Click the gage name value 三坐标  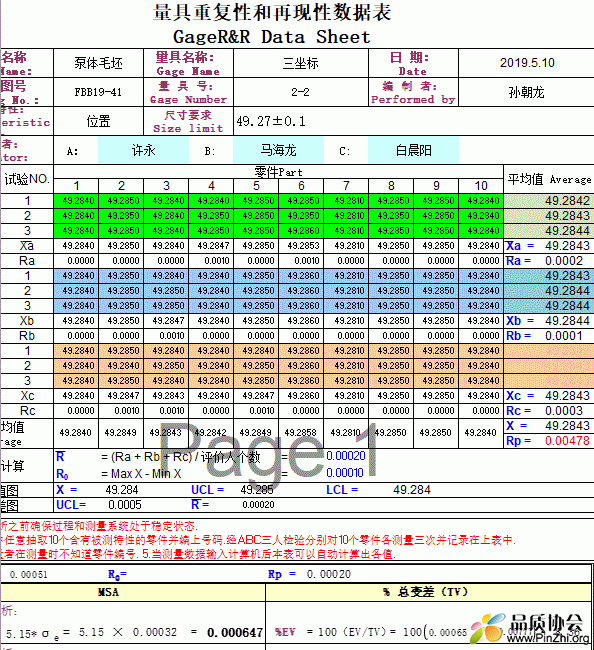(301, 63)
